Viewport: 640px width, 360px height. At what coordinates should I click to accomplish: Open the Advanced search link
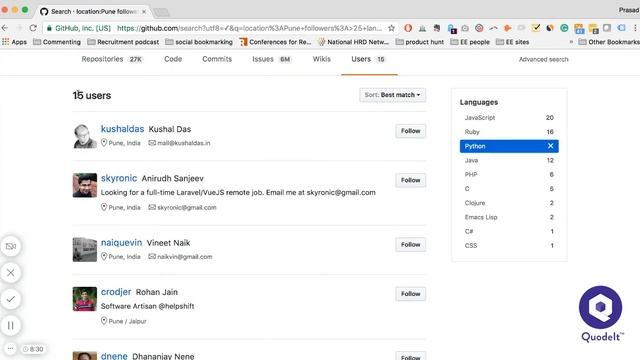point(543,59)
